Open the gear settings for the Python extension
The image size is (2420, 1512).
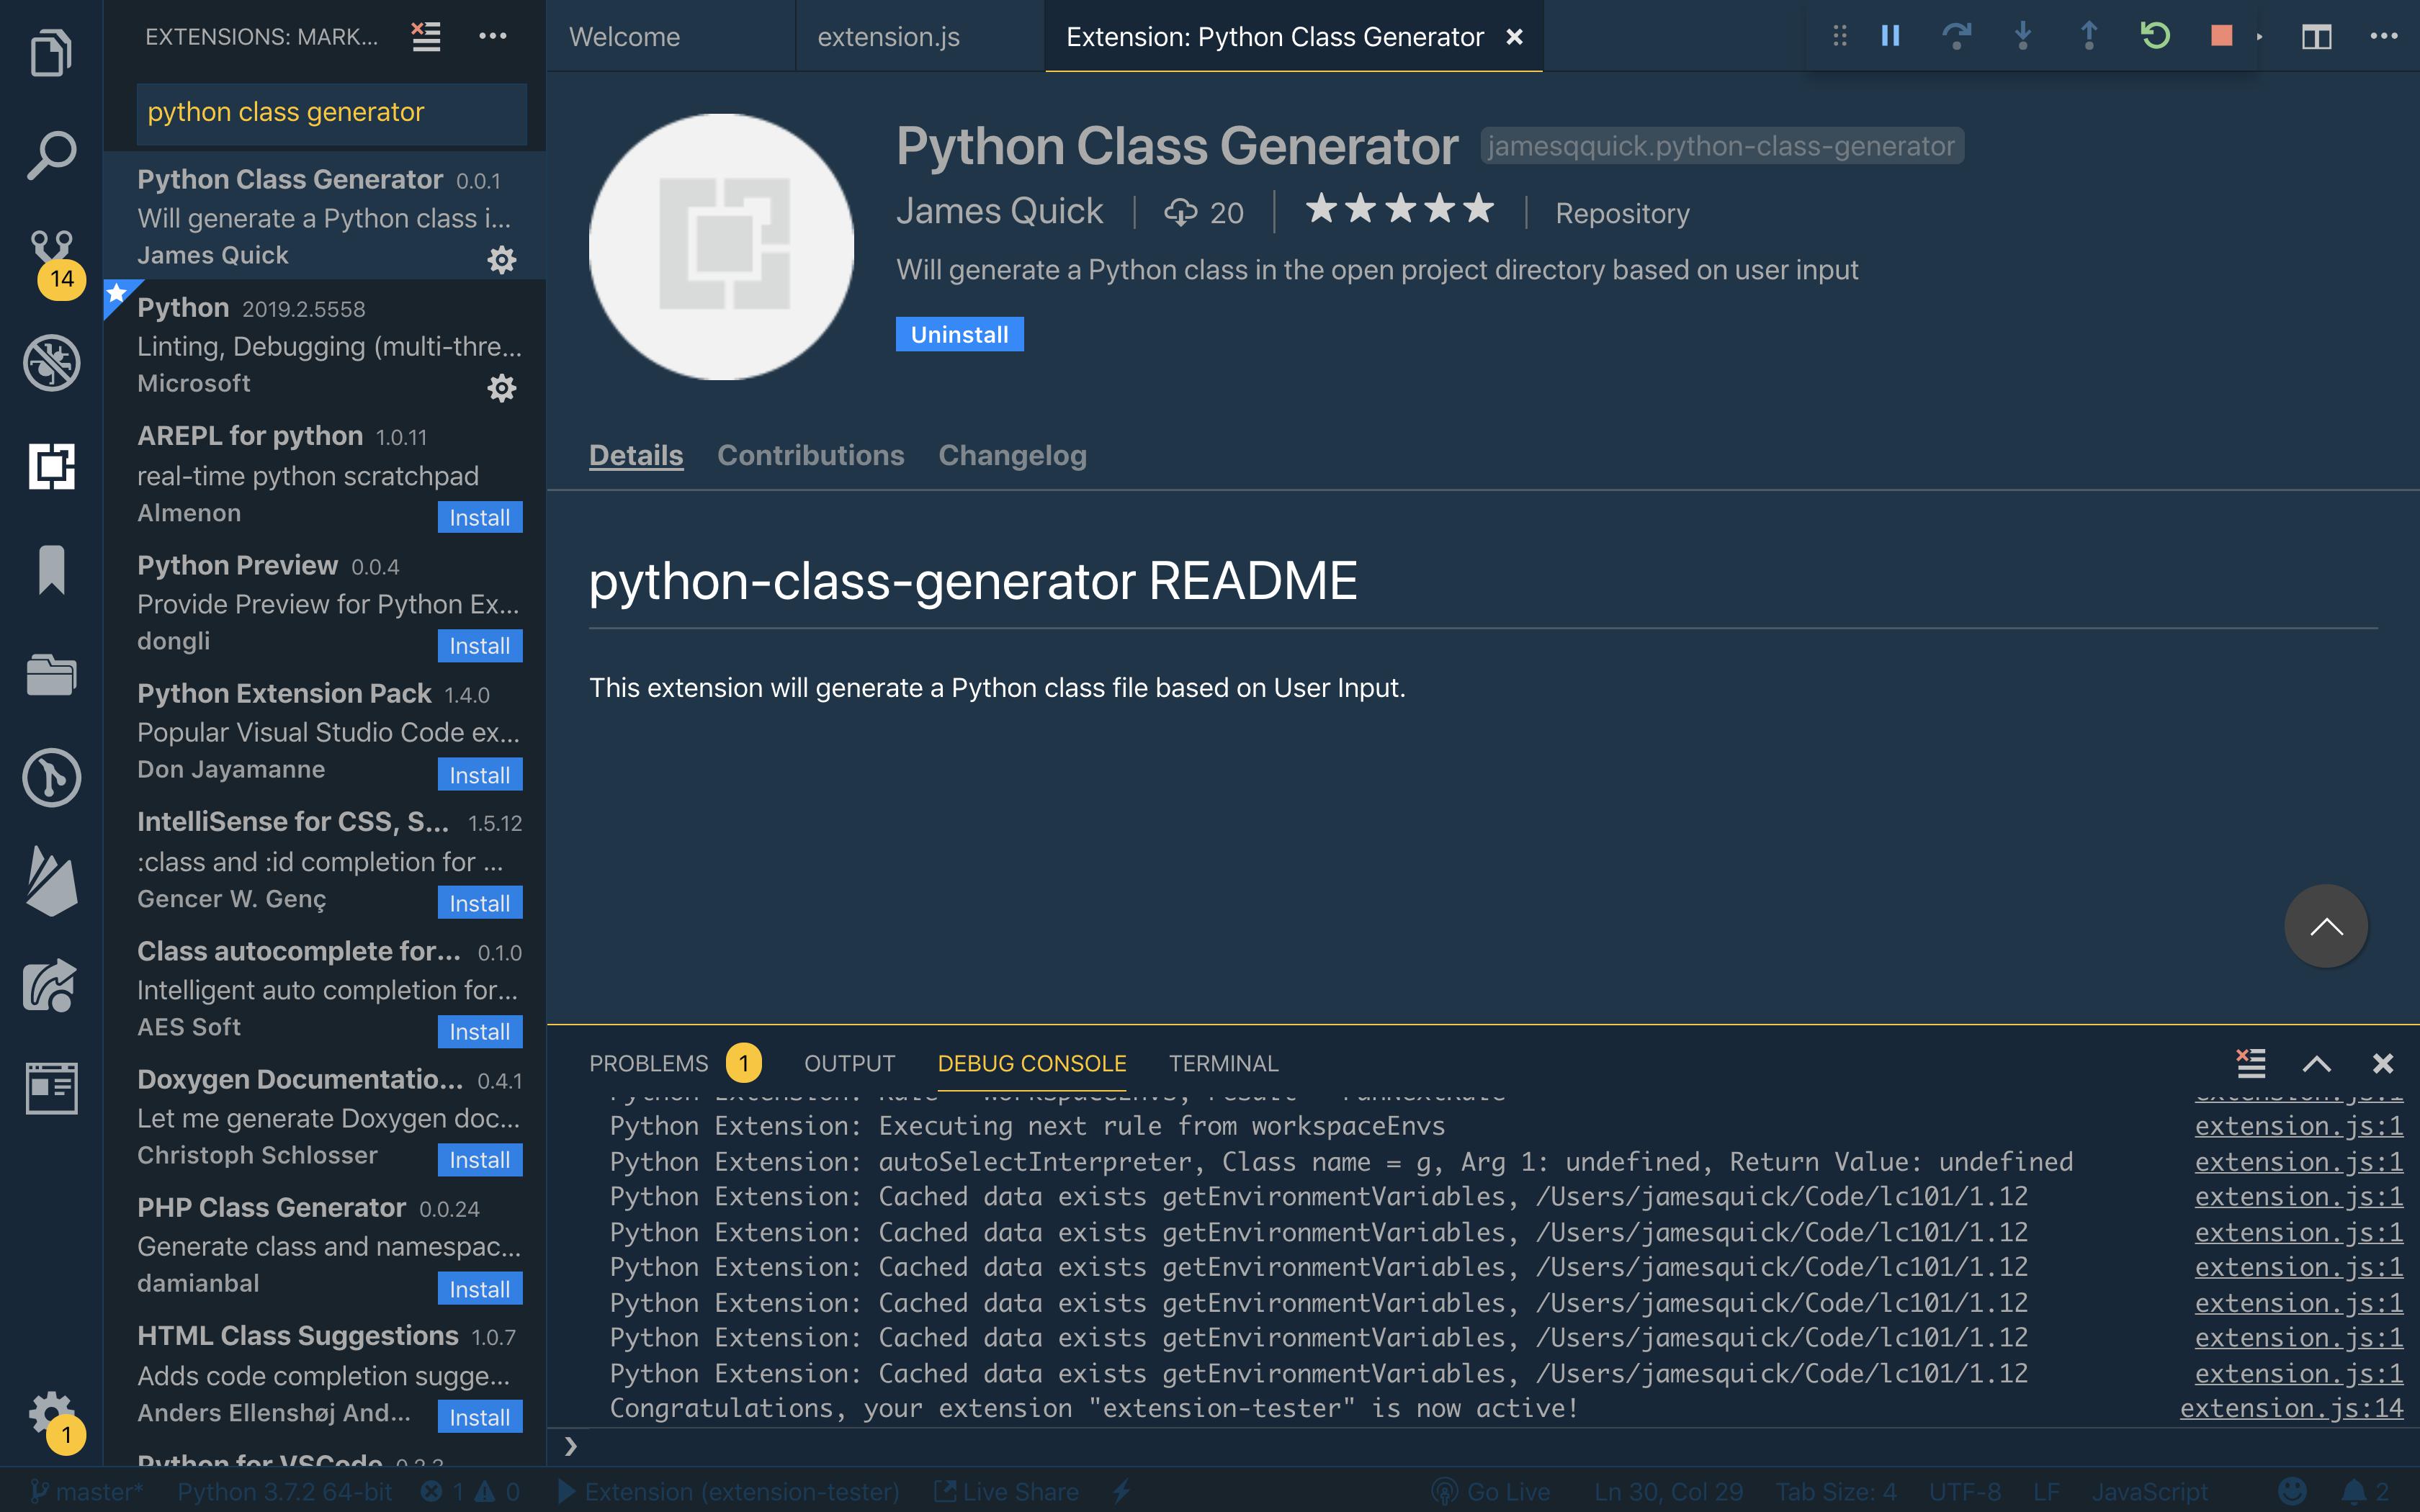[x=503, y=388]
